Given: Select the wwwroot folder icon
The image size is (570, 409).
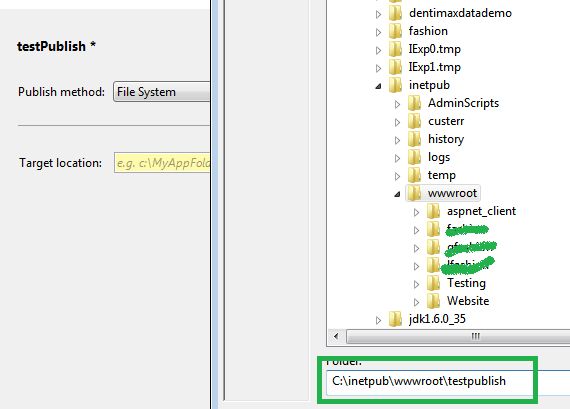Looking at the screenshot, I should 414,193.
